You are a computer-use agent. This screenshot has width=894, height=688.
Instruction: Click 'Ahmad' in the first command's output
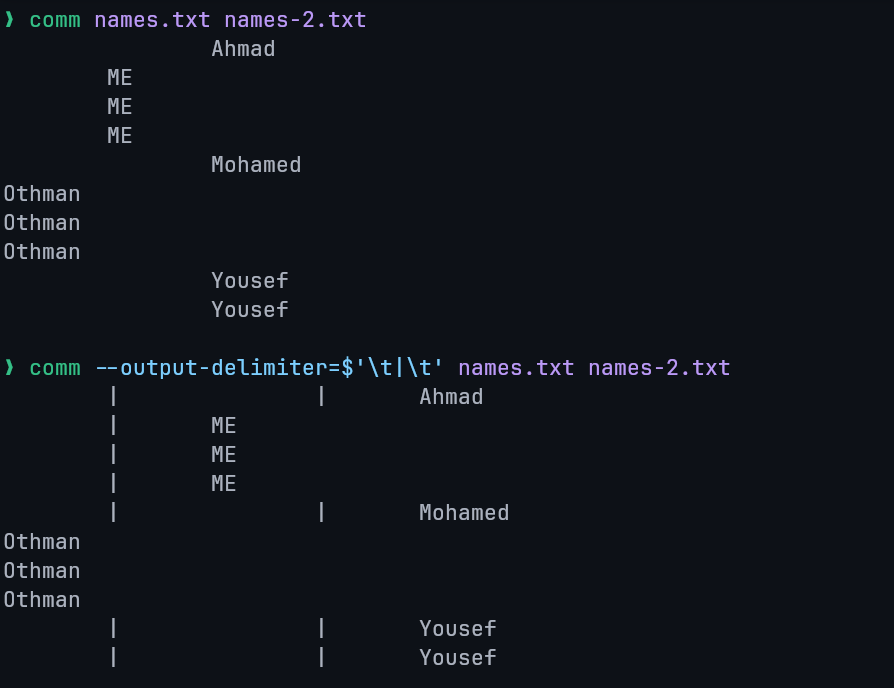point(243,49)
